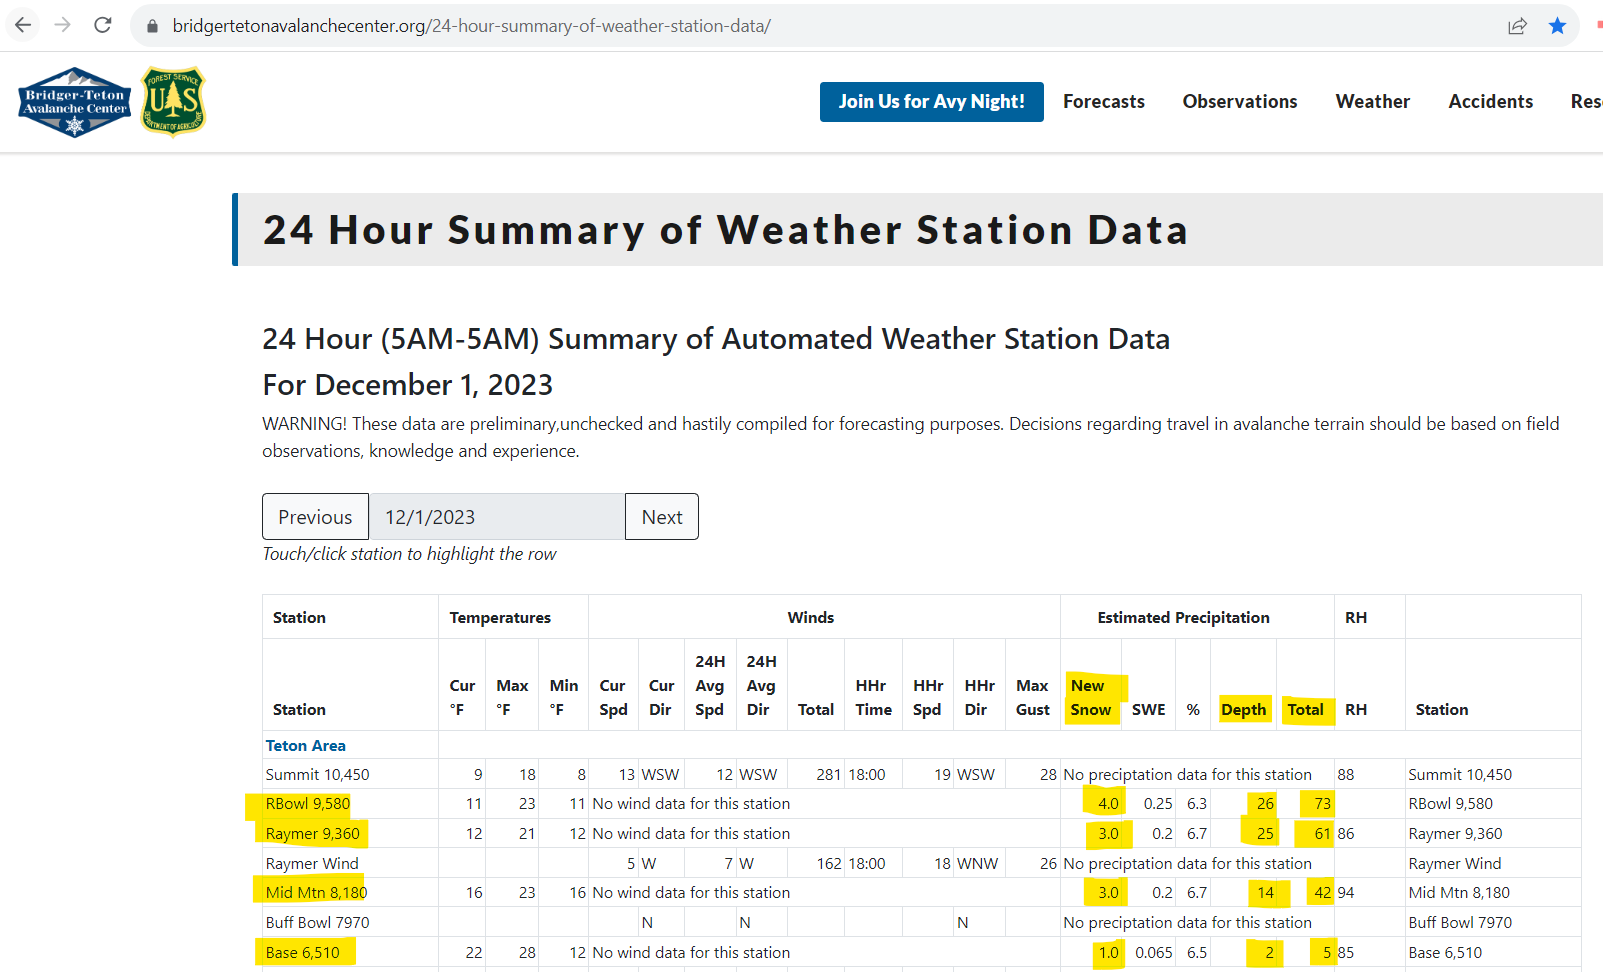Open the Accidents menu
The height and width of the screenshot is (972, 1603).
1490,102
